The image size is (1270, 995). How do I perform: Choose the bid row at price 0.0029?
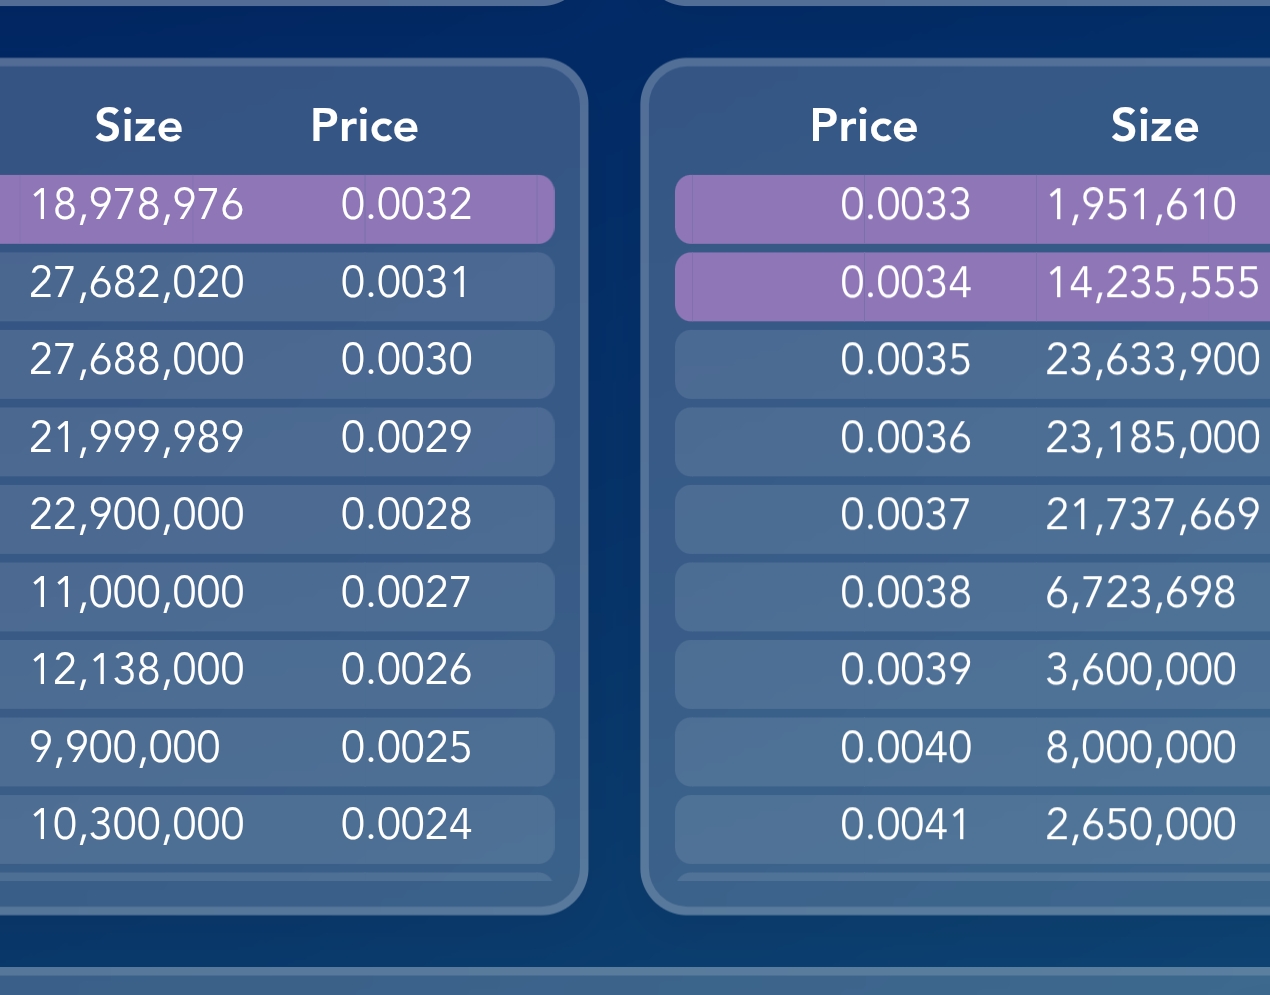277,441
